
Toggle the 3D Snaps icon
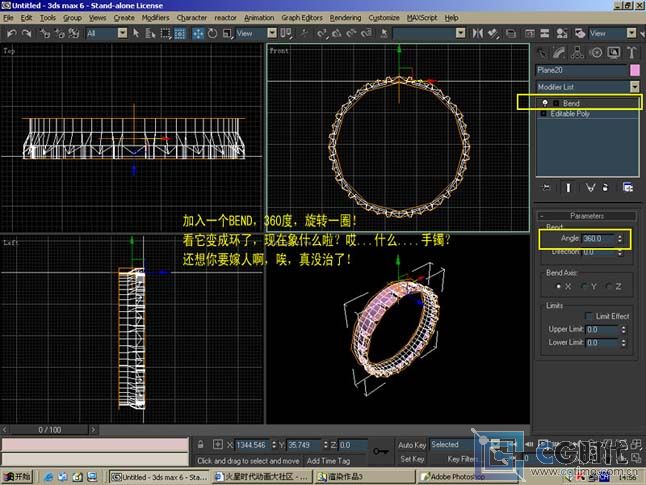pos(322,33)
